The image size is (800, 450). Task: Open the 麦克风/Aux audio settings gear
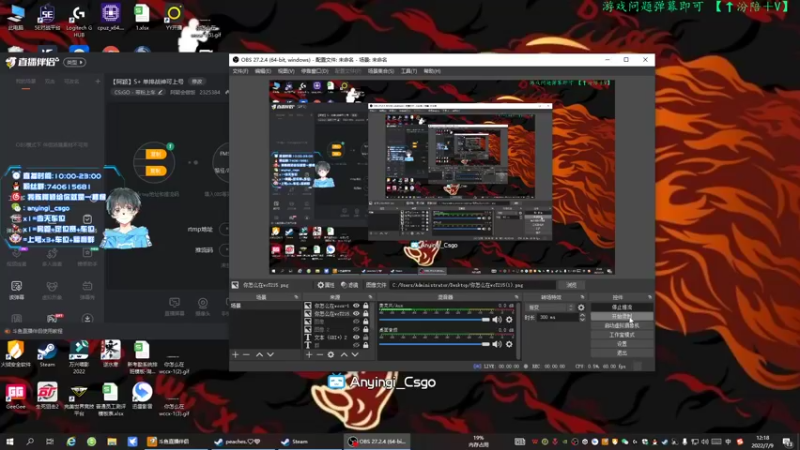(509, 319)
